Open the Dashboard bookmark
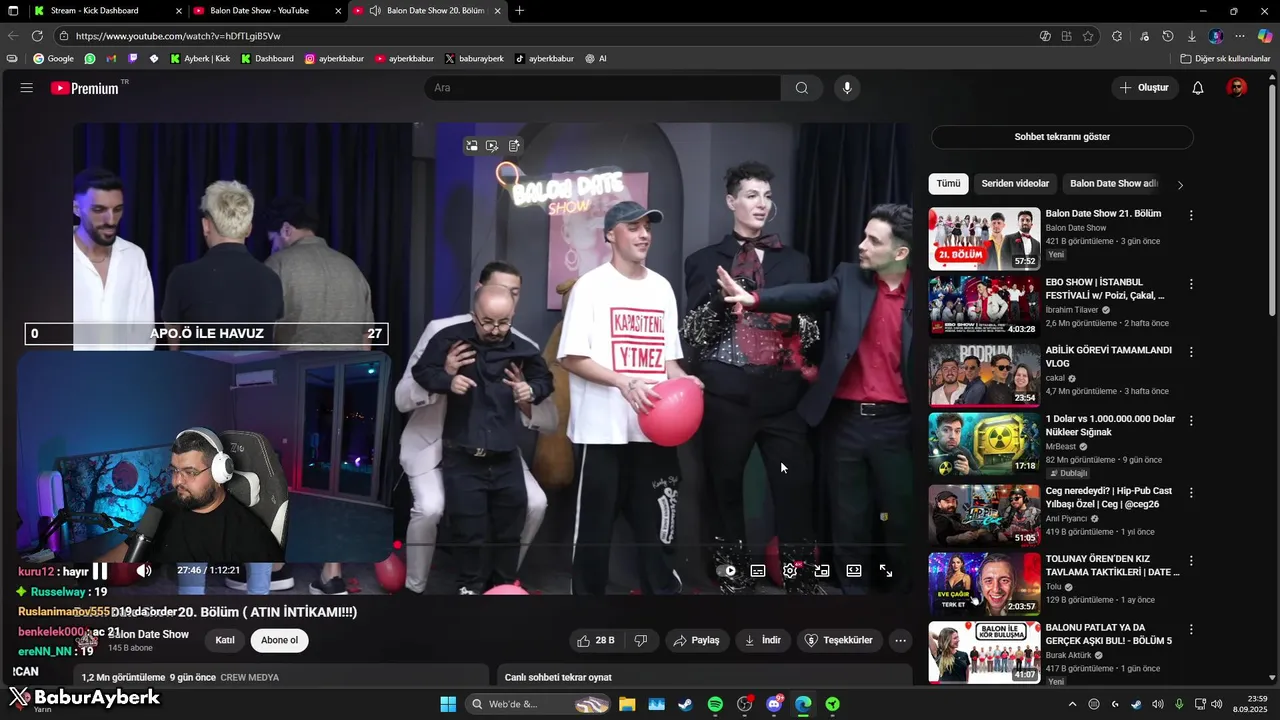 tap(267, 59)
